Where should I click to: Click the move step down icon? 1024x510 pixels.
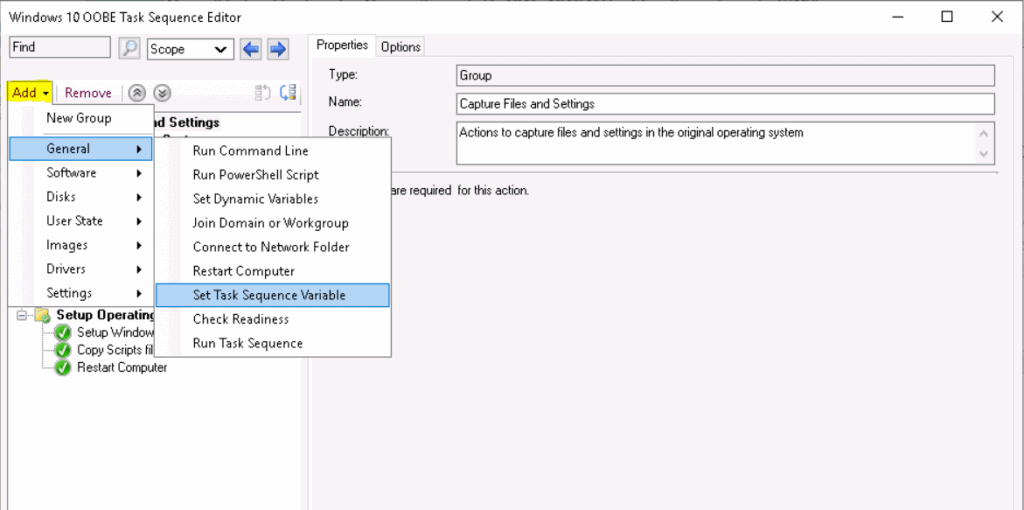(x=162, y=93)
